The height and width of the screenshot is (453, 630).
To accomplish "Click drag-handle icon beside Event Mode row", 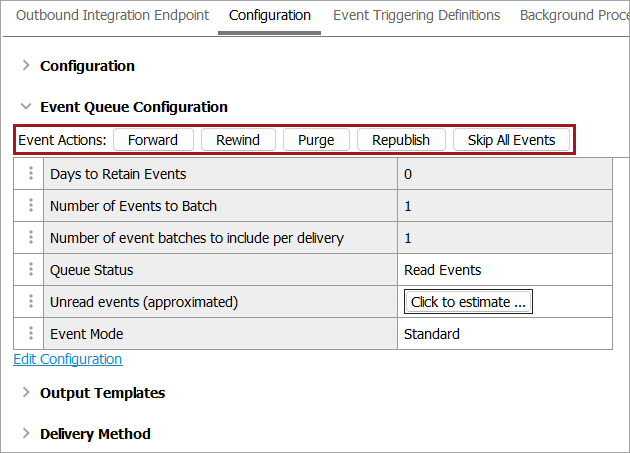I will pyautogui.click(x=30, y=334).
